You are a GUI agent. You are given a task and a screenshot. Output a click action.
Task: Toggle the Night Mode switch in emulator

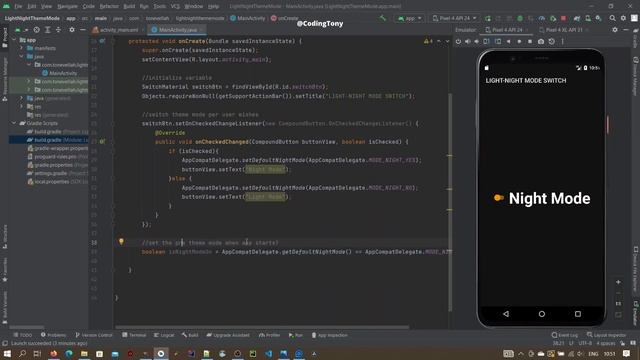pos(498,198)
